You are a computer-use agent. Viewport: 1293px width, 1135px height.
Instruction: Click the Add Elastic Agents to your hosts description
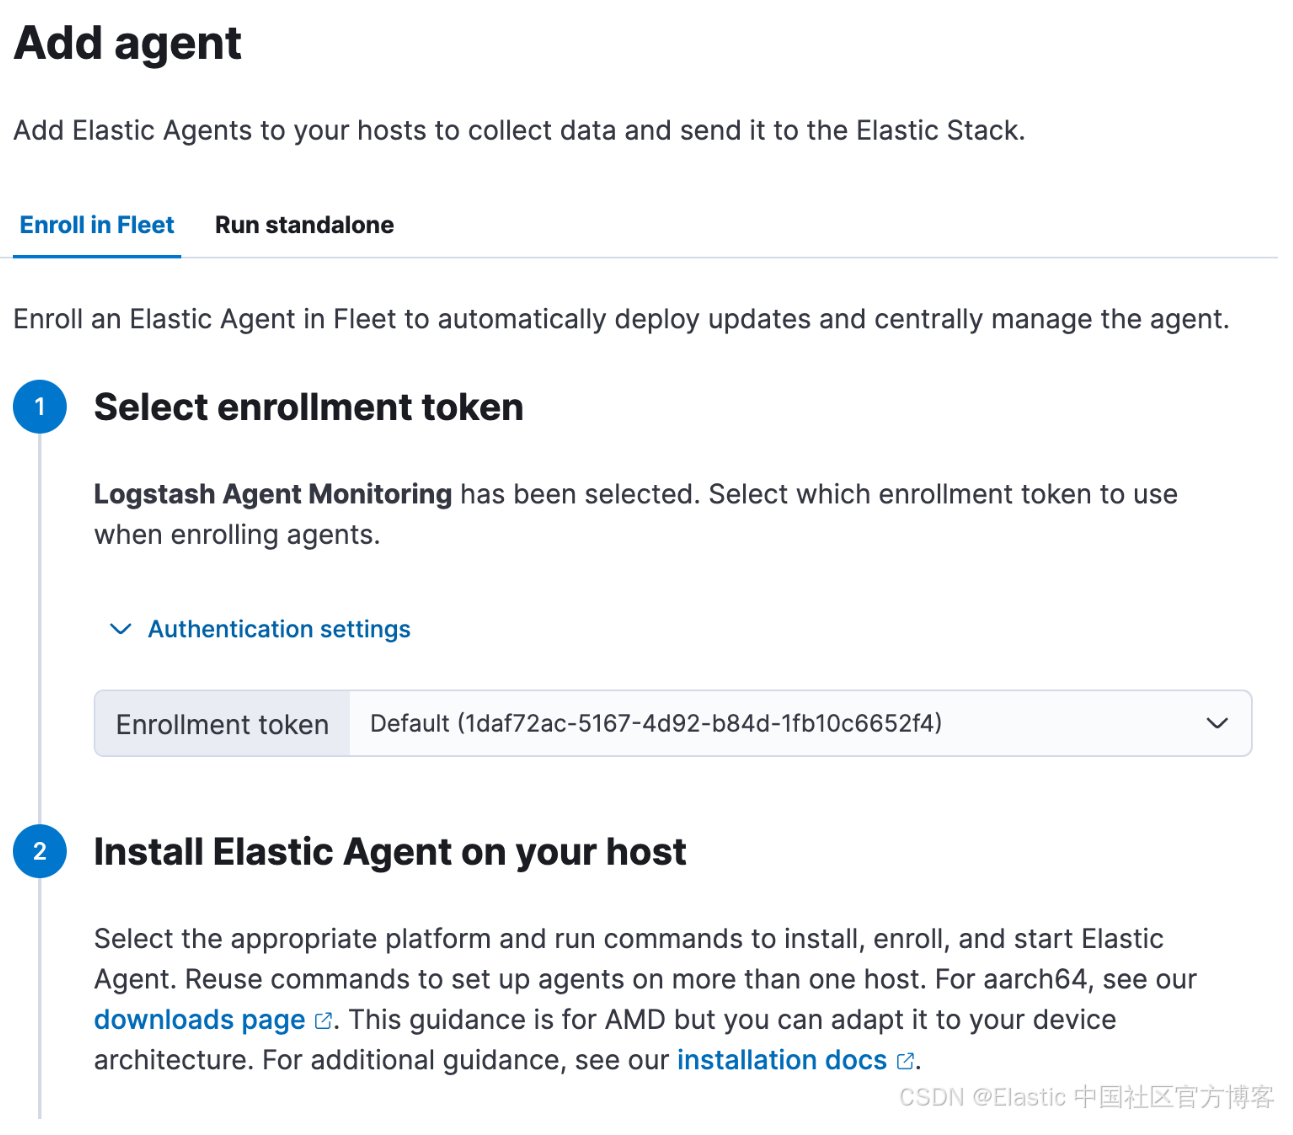coord(519,131)
